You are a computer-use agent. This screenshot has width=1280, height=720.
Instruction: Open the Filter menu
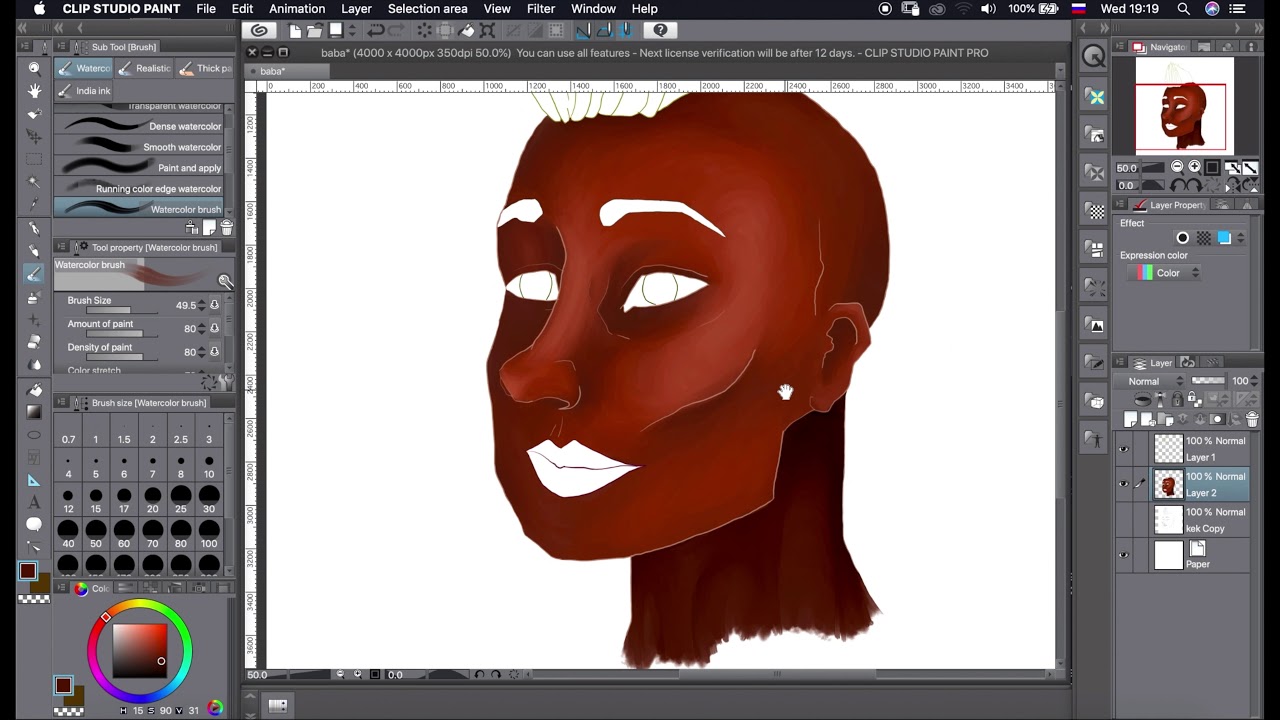(x=540, y=9)
